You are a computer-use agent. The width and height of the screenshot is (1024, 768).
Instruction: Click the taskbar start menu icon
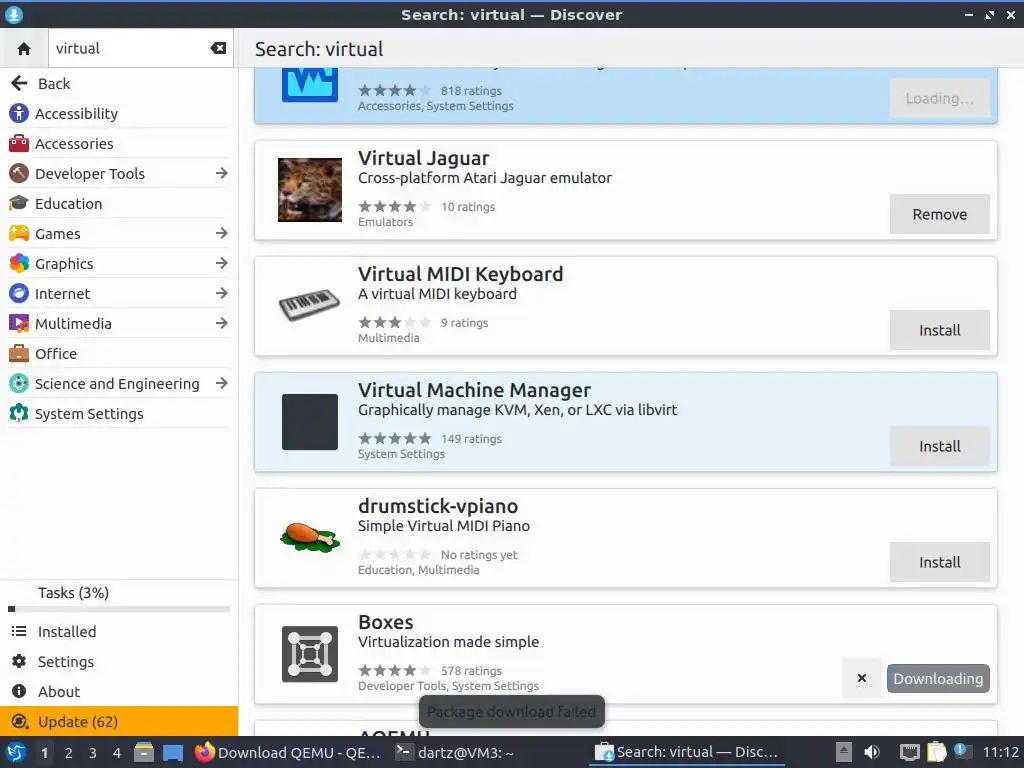click(x=15, y=752)
